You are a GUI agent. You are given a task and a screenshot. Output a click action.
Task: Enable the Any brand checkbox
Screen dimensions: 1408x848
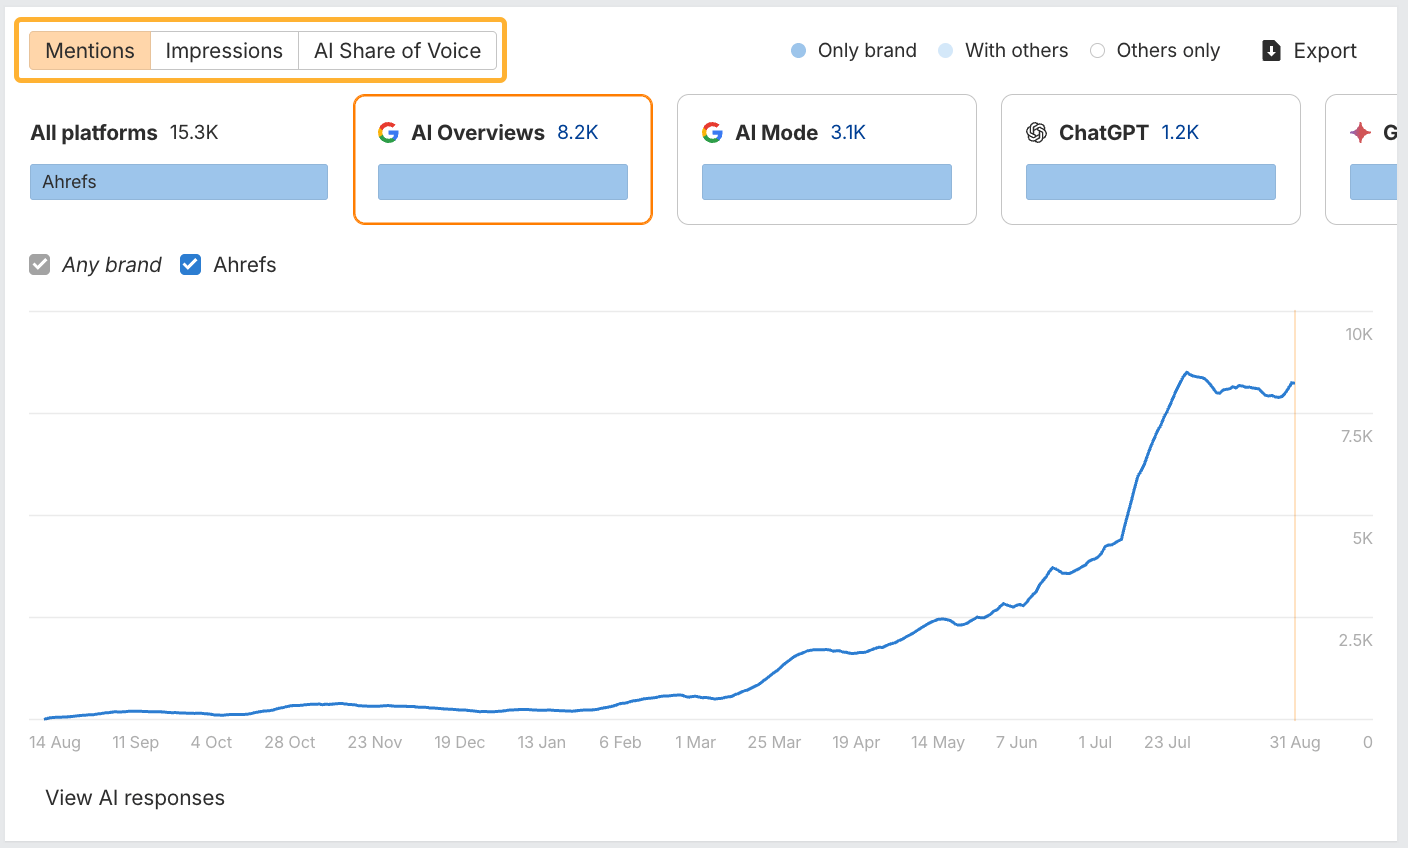(39, 264)
